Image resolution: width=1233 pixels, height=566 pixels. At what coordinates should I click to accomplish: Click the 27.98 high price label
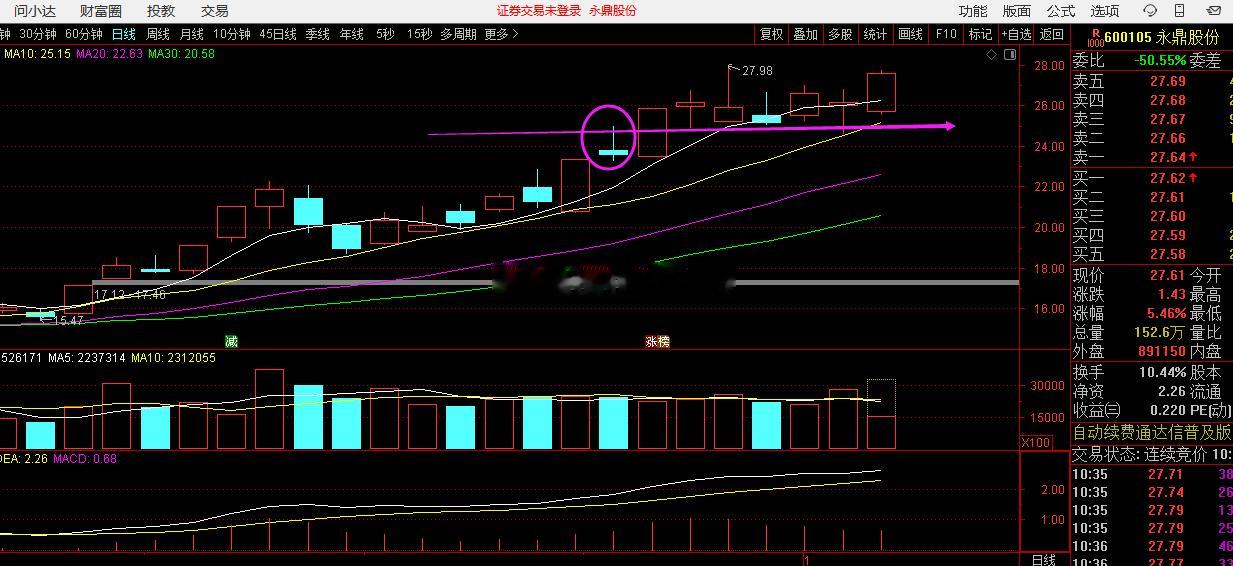click(x=757, y=71)
